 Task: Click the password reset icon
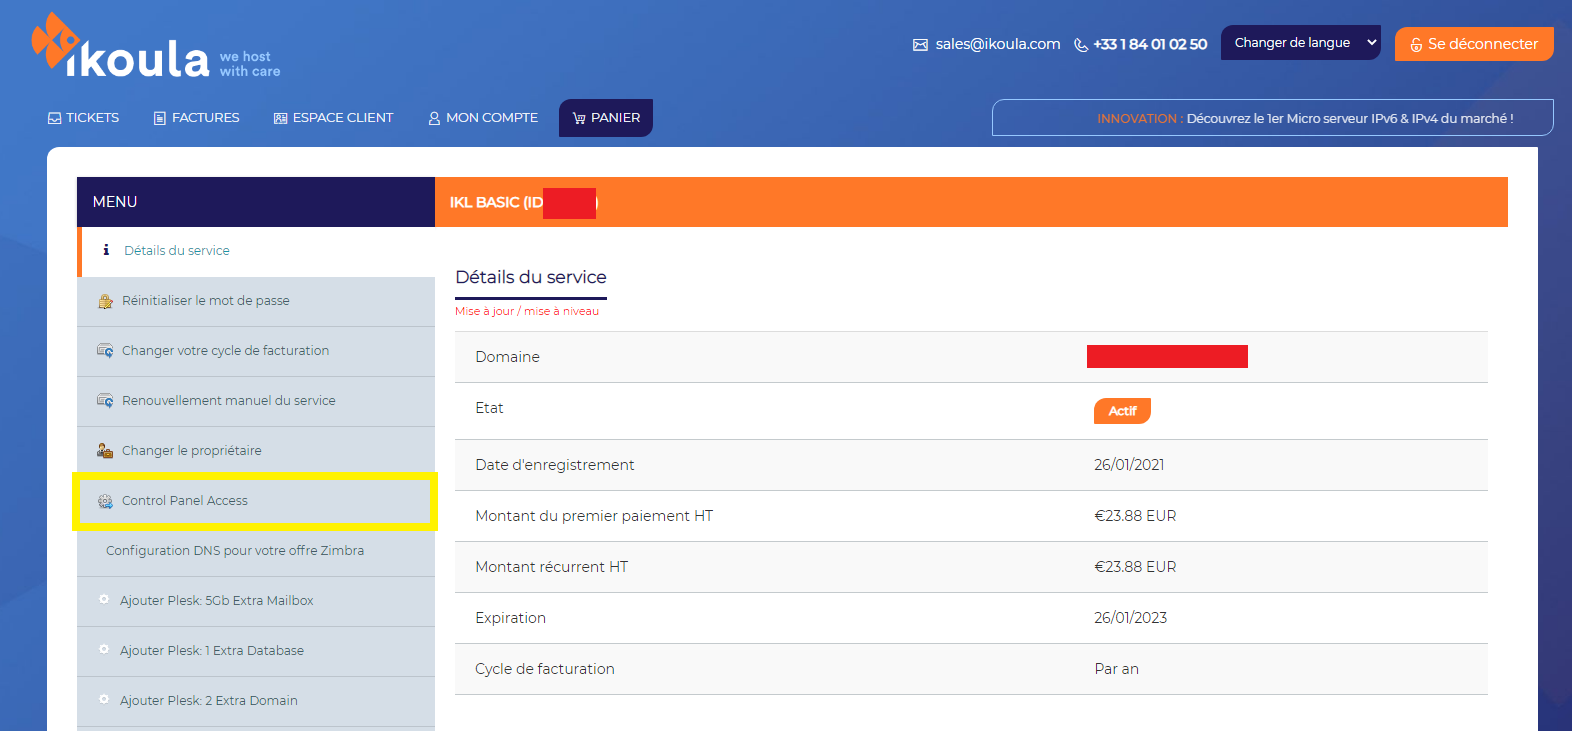[105, 301]
